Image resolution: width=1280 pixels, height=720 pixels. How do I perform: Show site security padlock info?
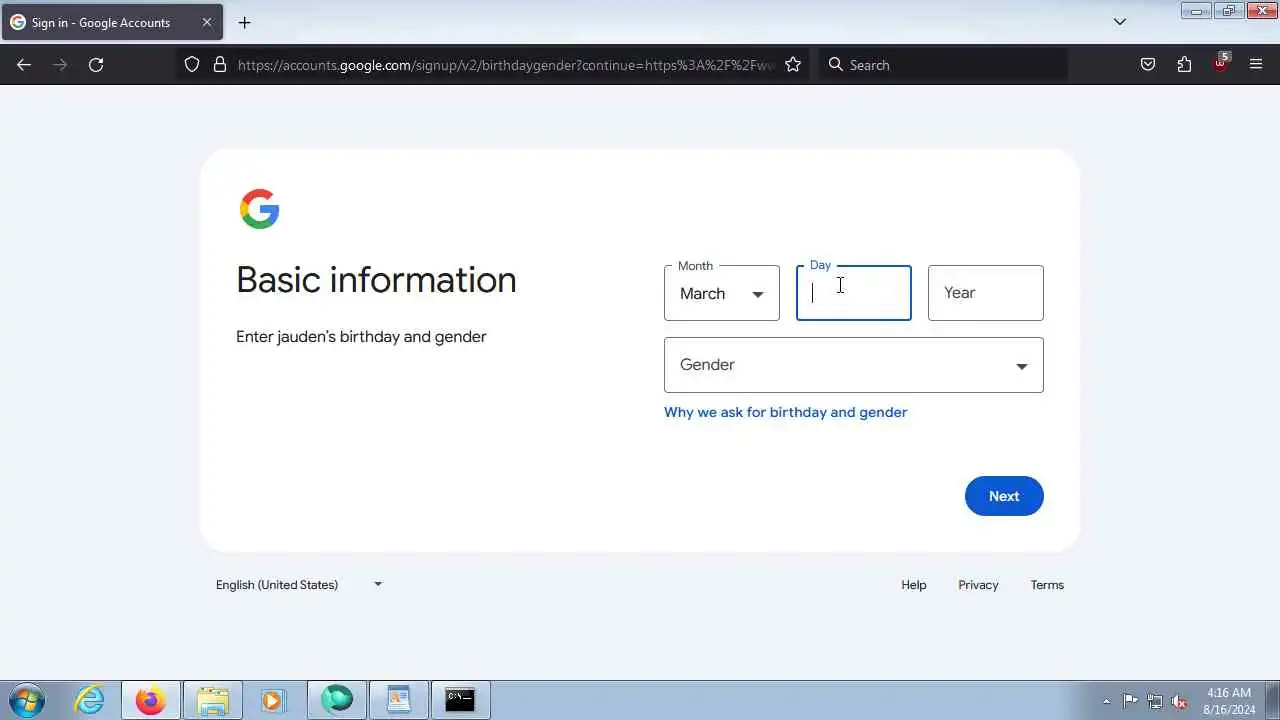tap(220, 65)
